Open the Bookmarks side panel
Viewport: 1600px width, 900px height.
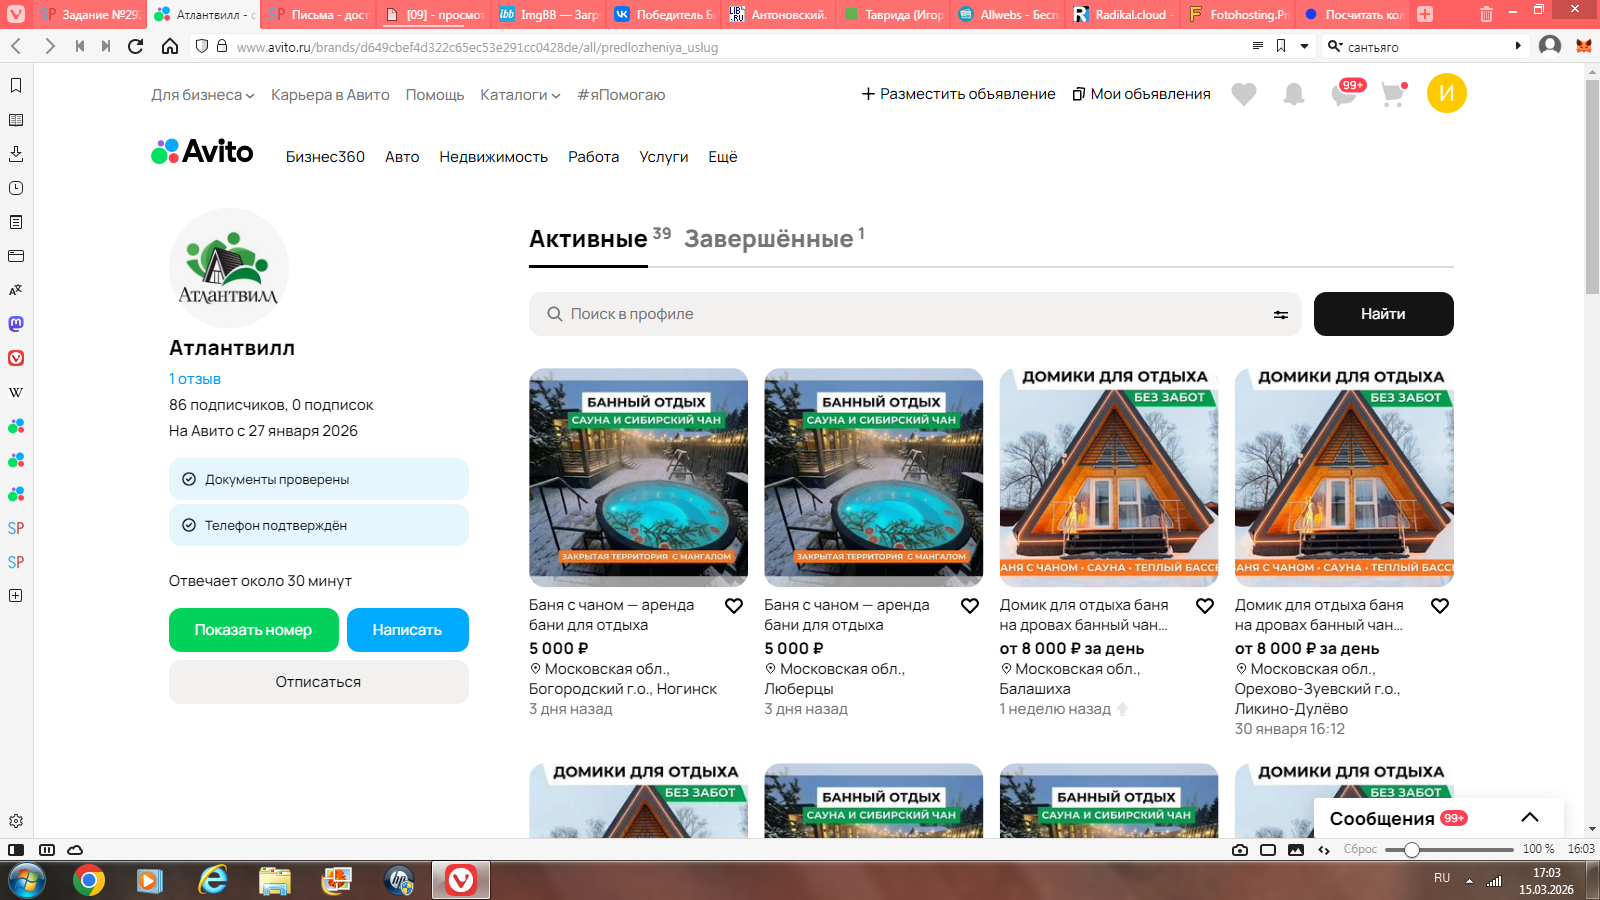[x=16, y=86]
